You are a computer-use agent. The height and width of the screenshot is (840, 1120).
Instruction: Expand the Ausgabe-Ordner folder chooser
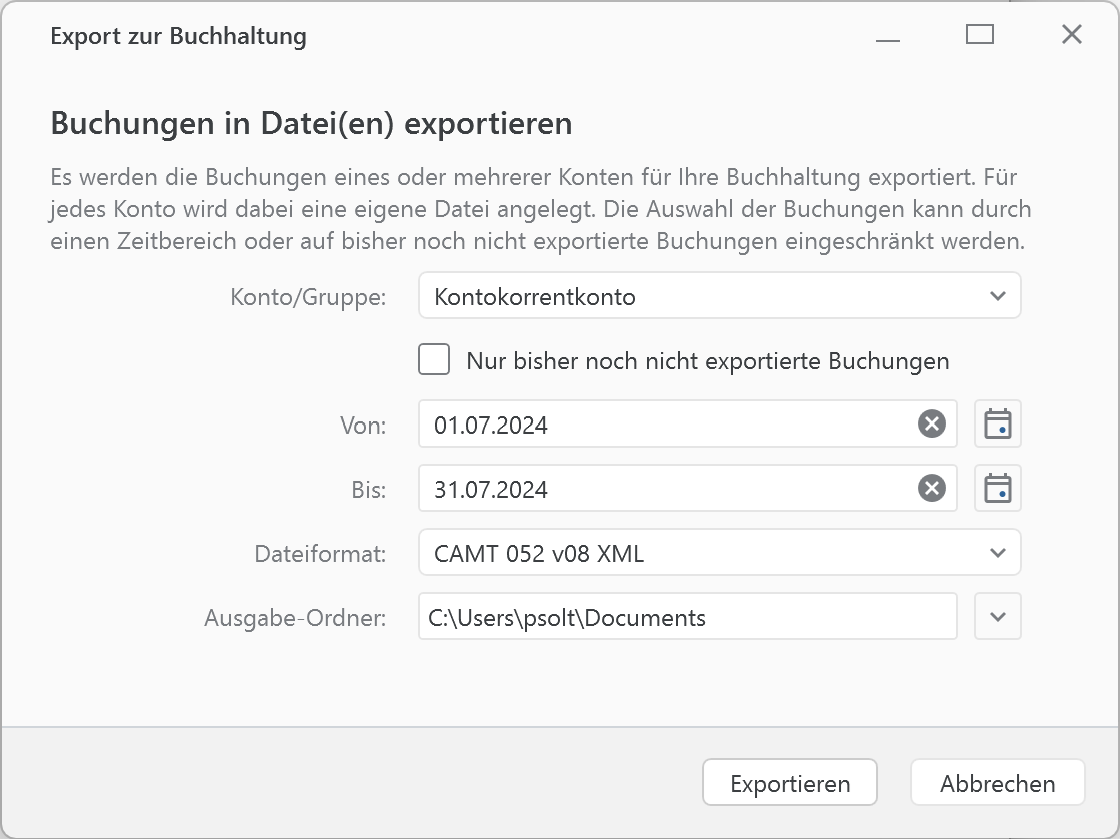coord(997,616)
